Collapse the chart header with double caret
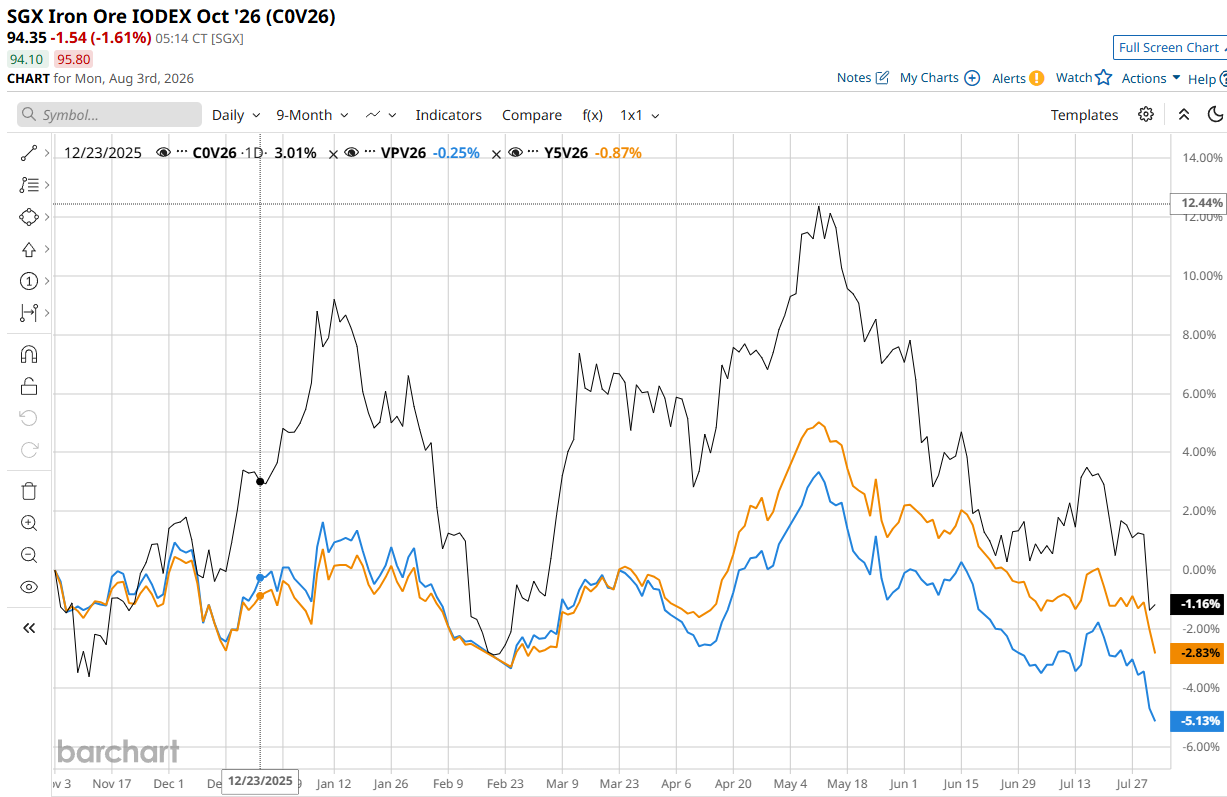 1184,114
